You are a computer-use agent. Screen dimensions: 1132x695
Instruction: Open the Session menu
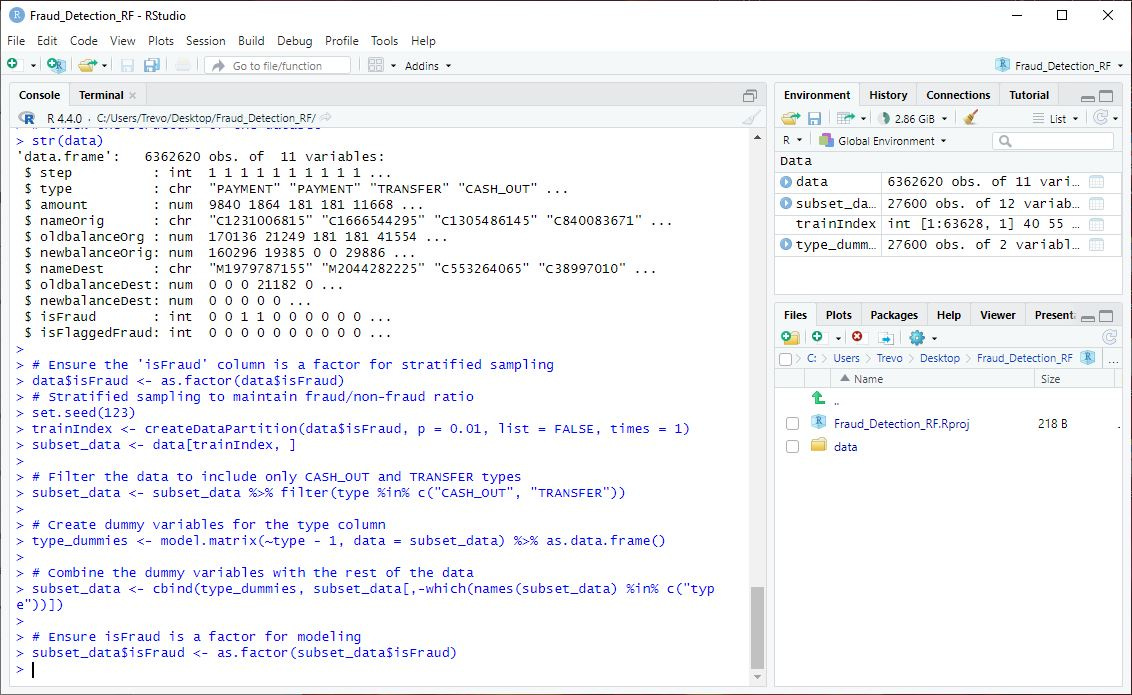click(x=206, y=40)
